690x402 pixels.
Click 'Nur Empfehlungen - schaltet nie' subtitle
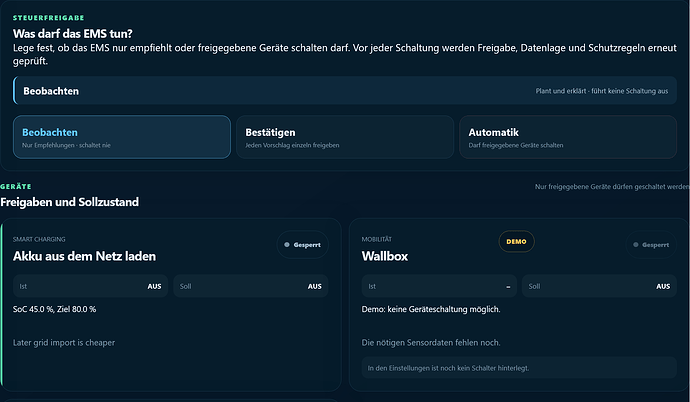(66, 145)
